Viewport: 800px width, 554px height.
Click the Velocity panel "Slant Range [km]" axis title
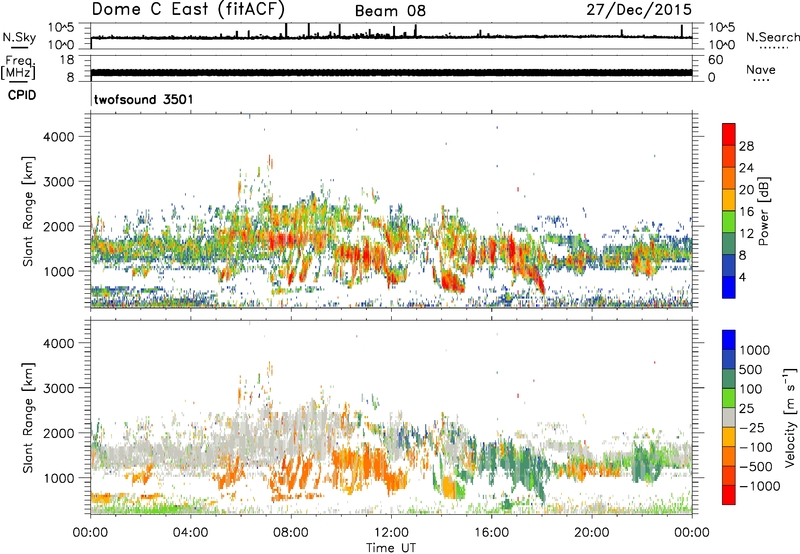pos(28,417)
